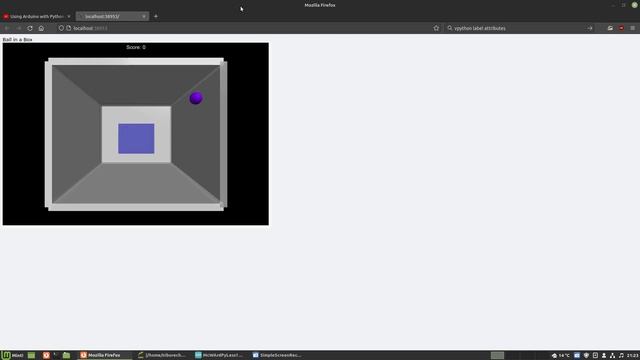Click the shield update manager tray icon
The image size is (640, 360).
pyautogui.click(x=586, y=355)
